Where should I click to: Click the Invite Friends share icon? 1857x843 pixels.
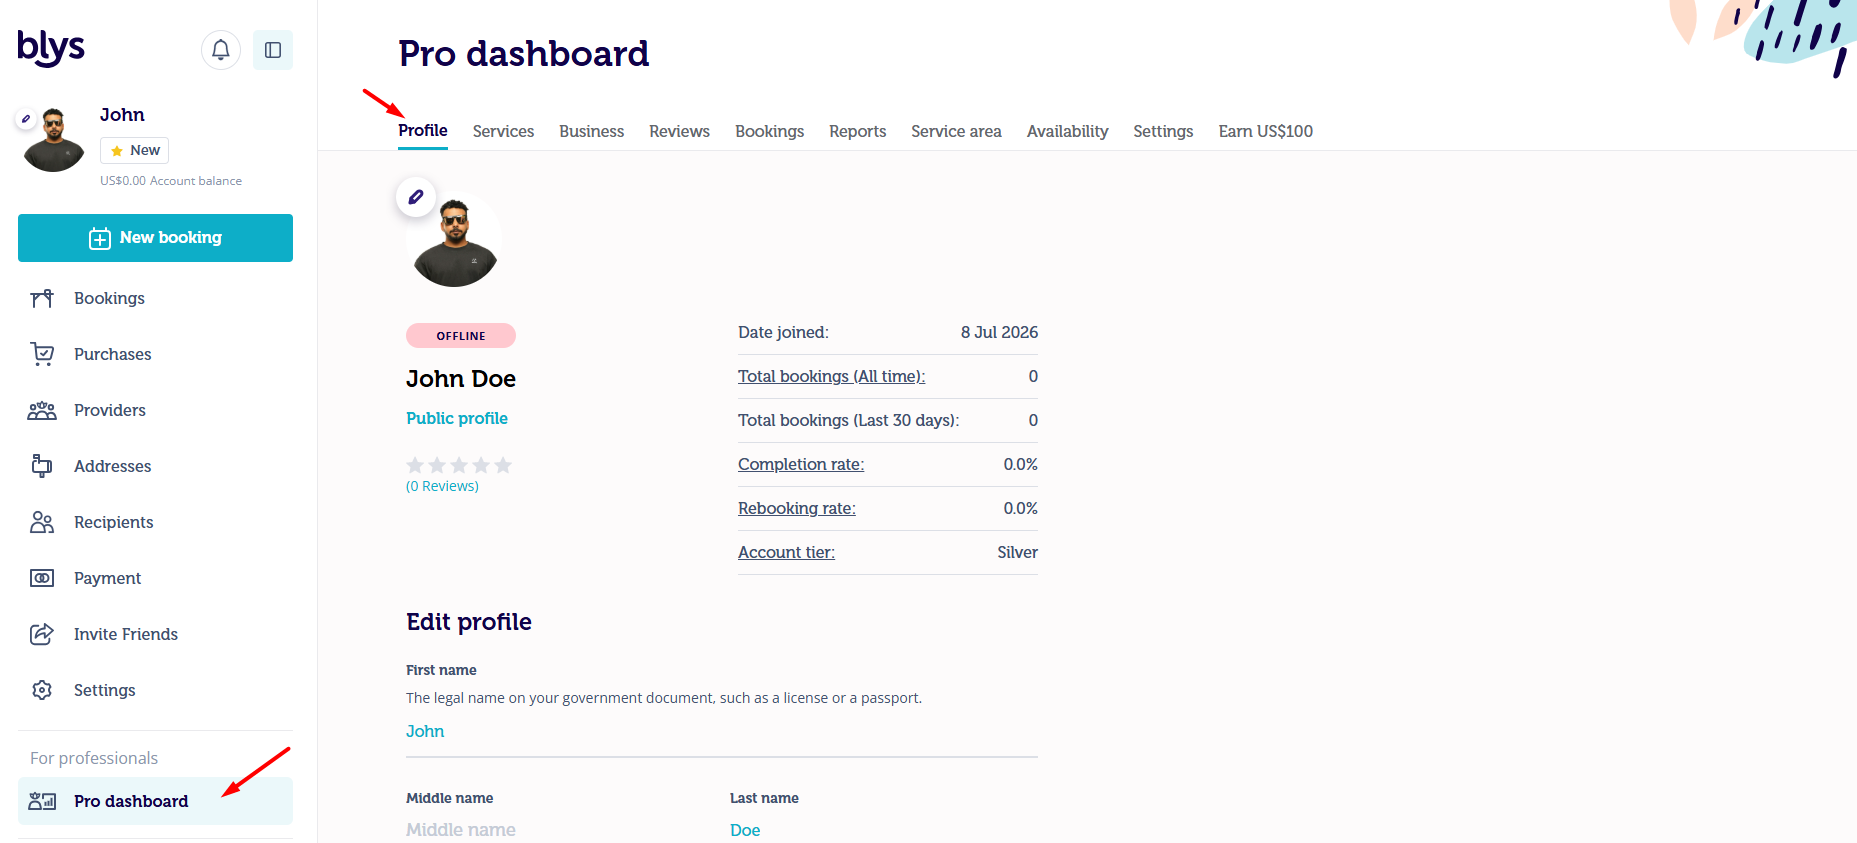coord(42,634)
